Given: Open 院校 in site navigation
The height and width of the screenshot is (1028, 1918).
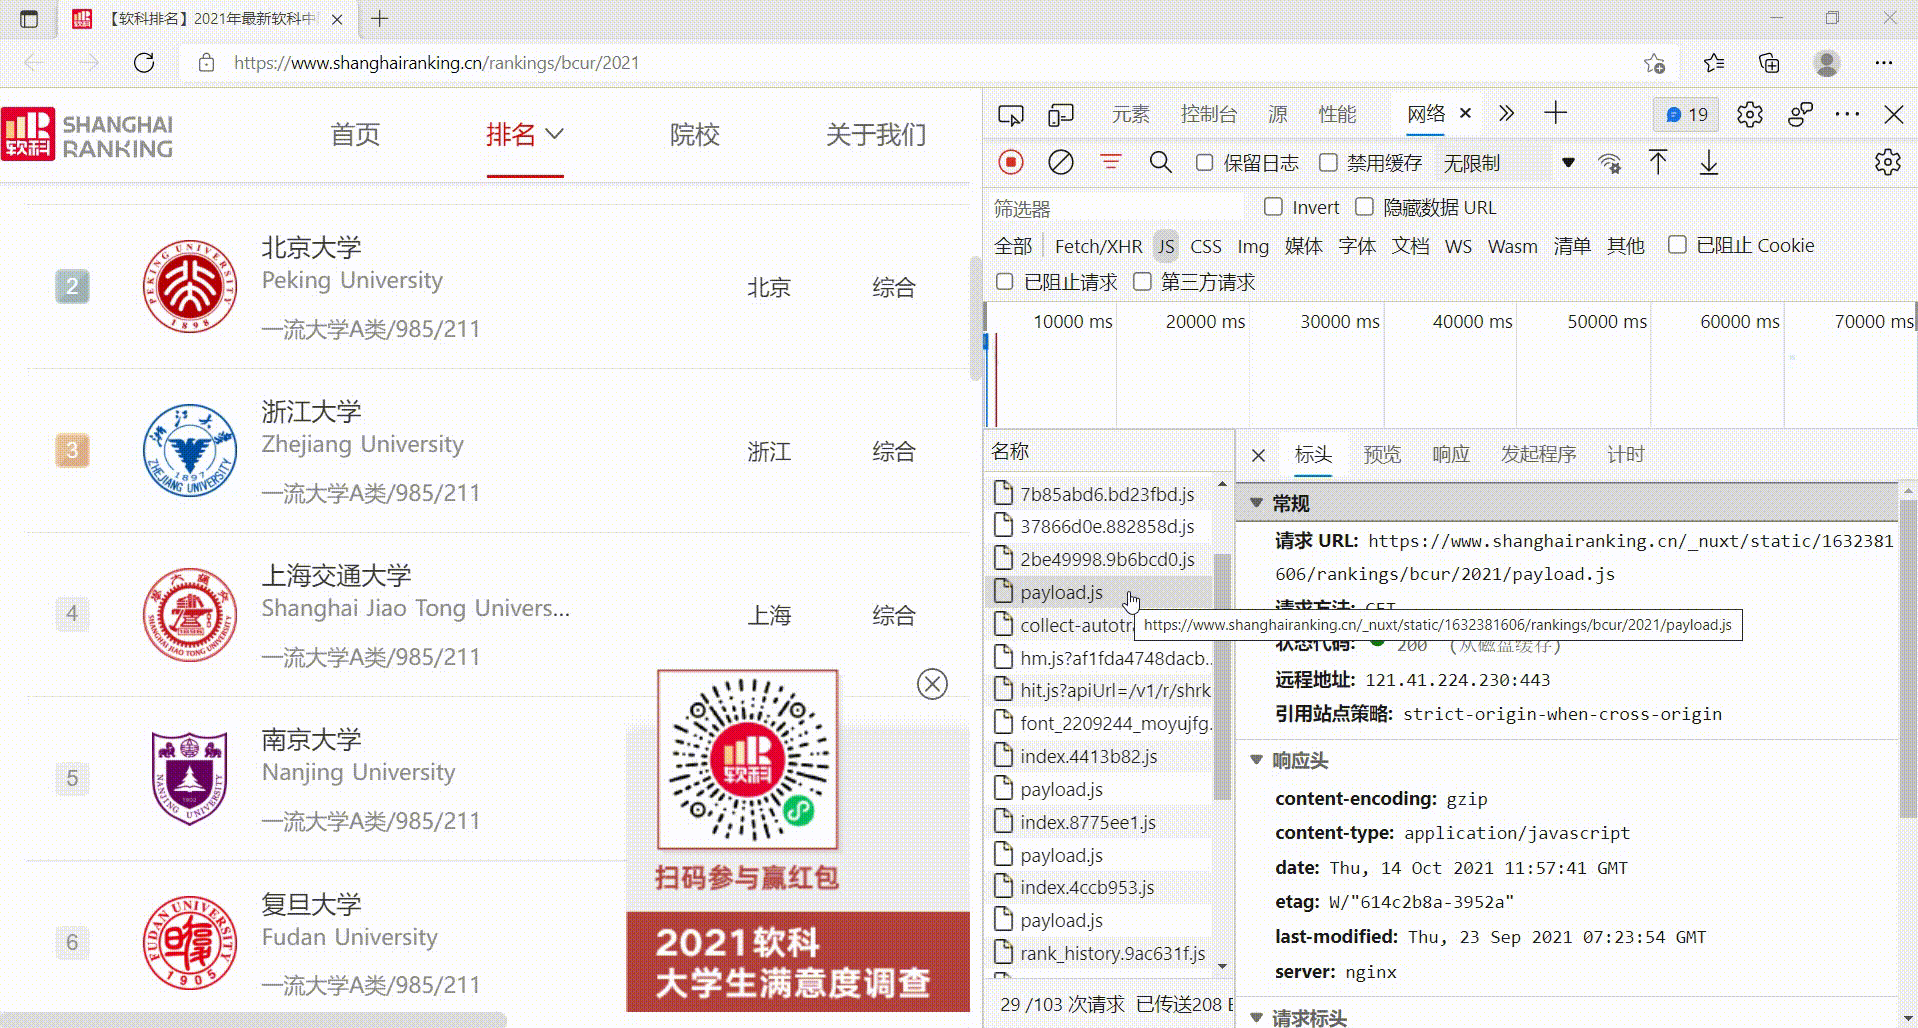Looking at the screenshot, I should 694,134.
